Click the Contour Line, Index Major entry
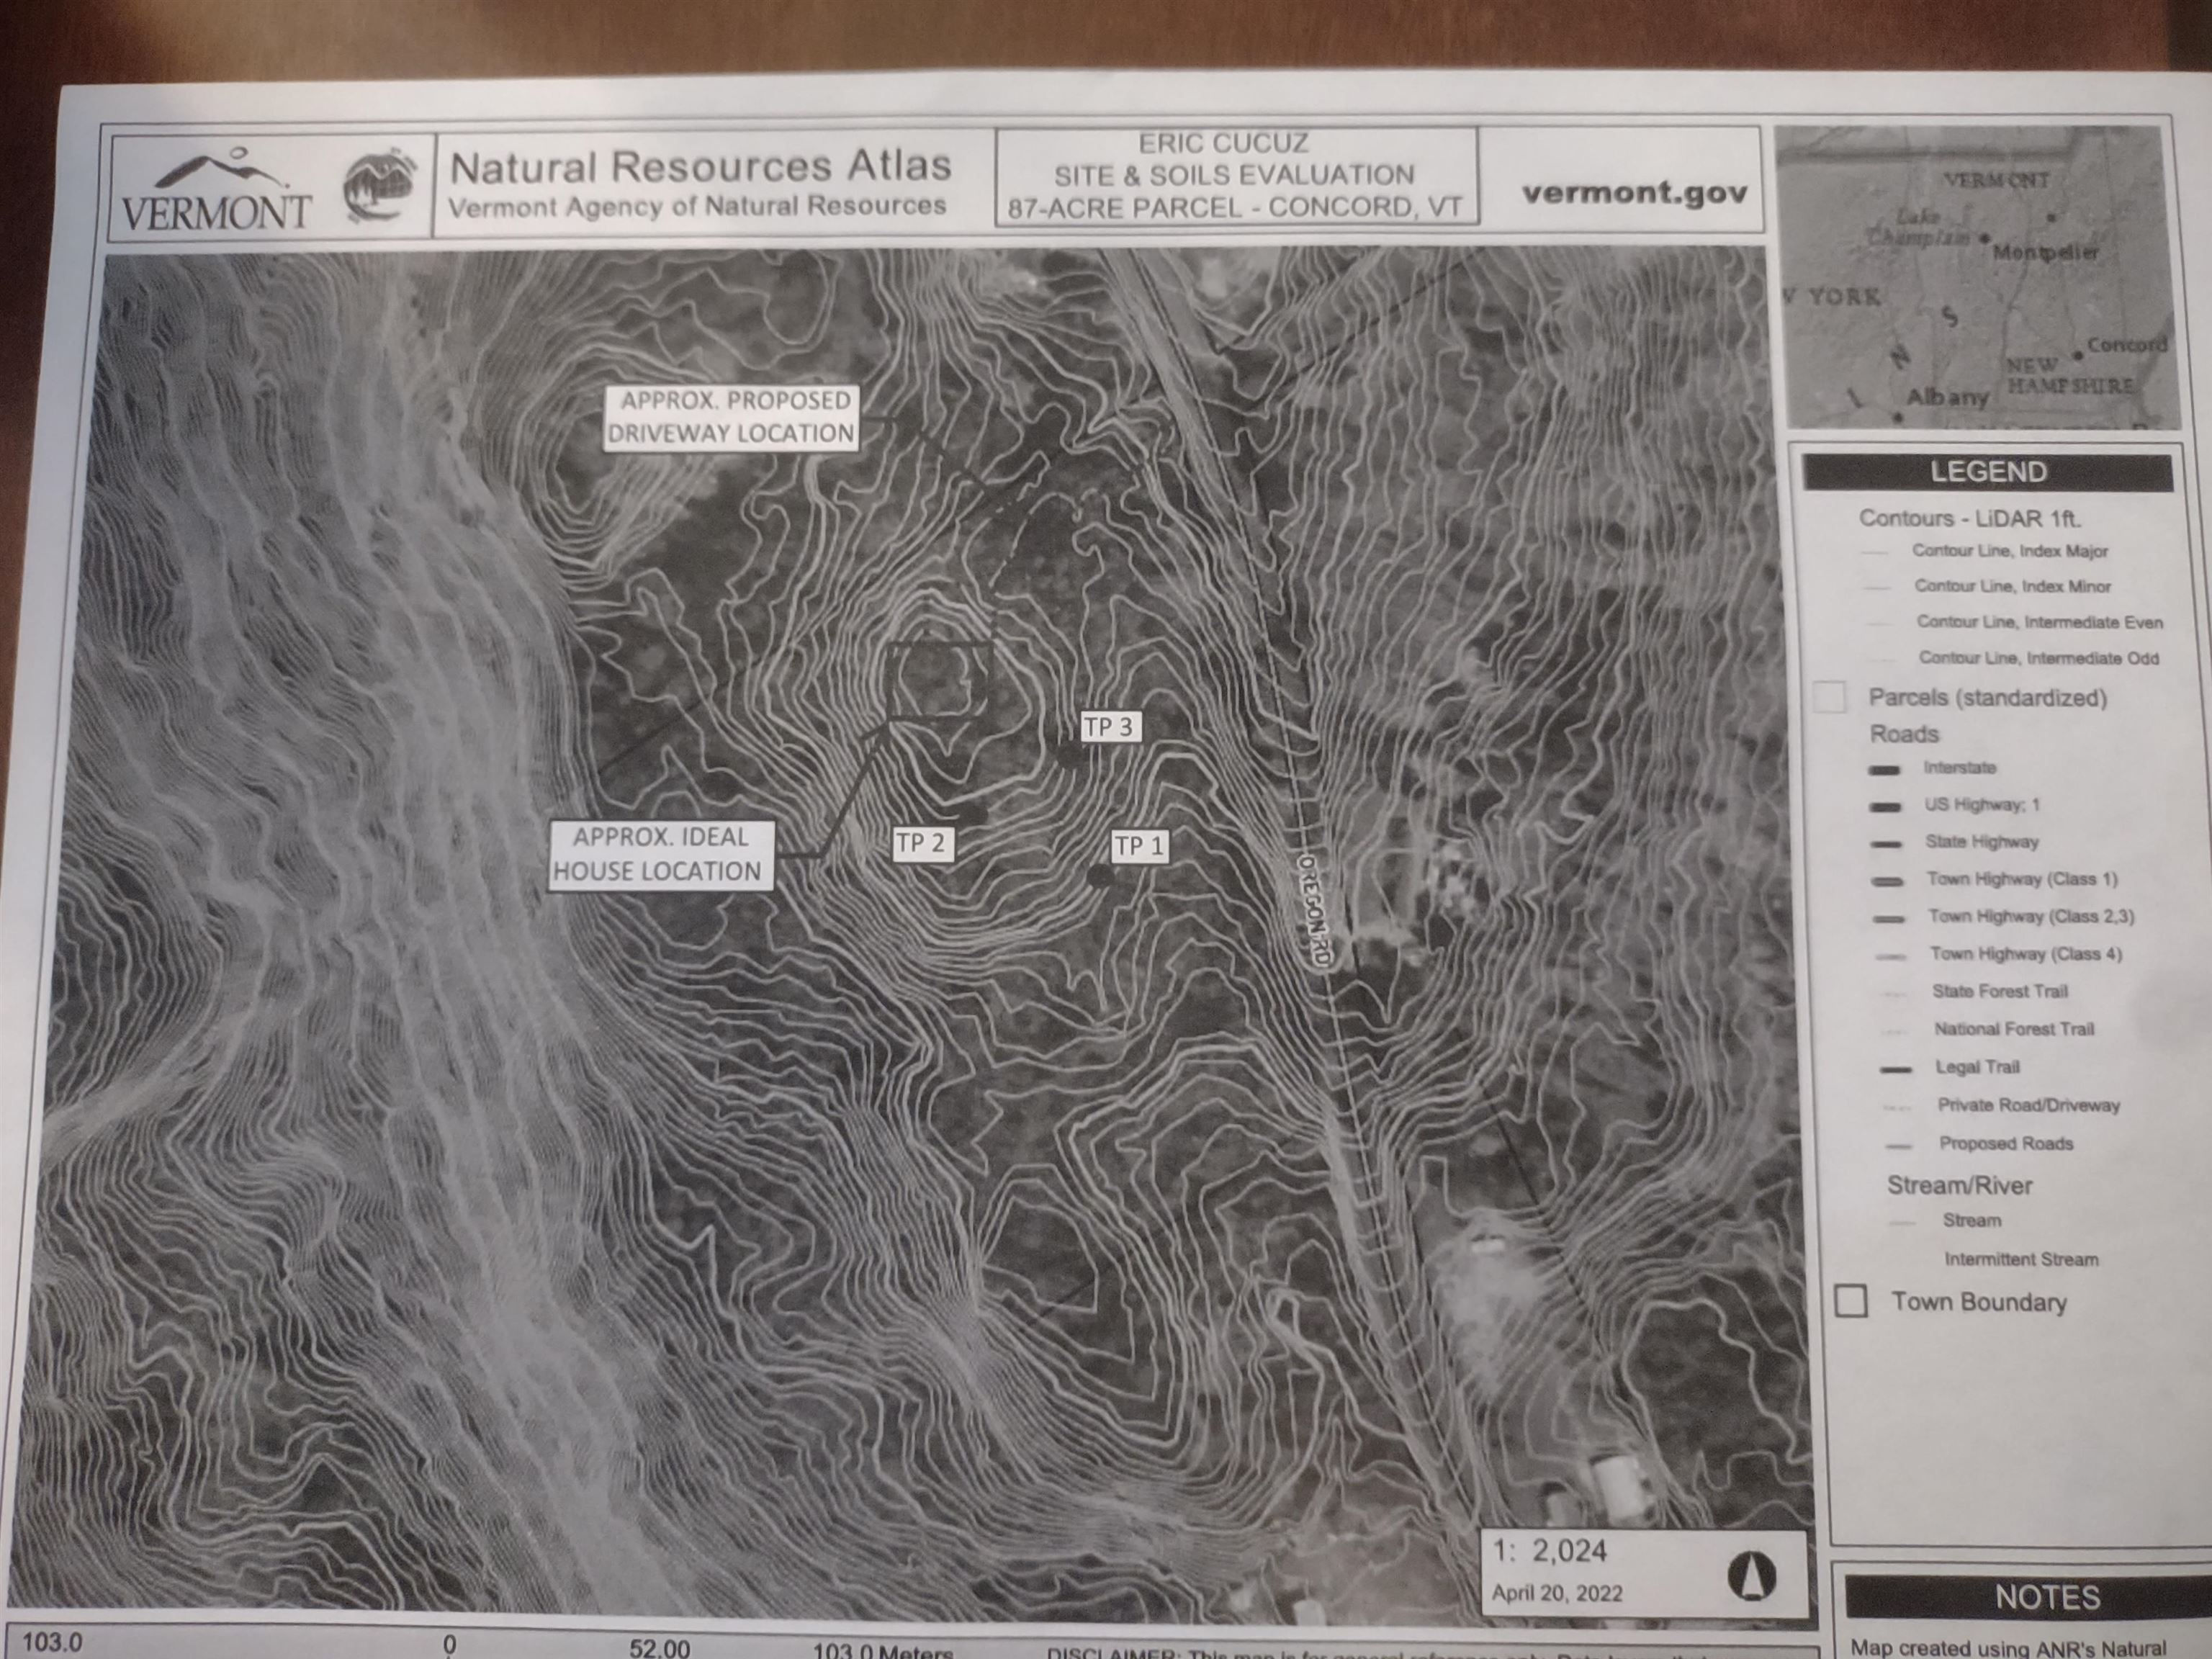Viewport: 2212px width, 1659px height. (x=2010, y=551)
